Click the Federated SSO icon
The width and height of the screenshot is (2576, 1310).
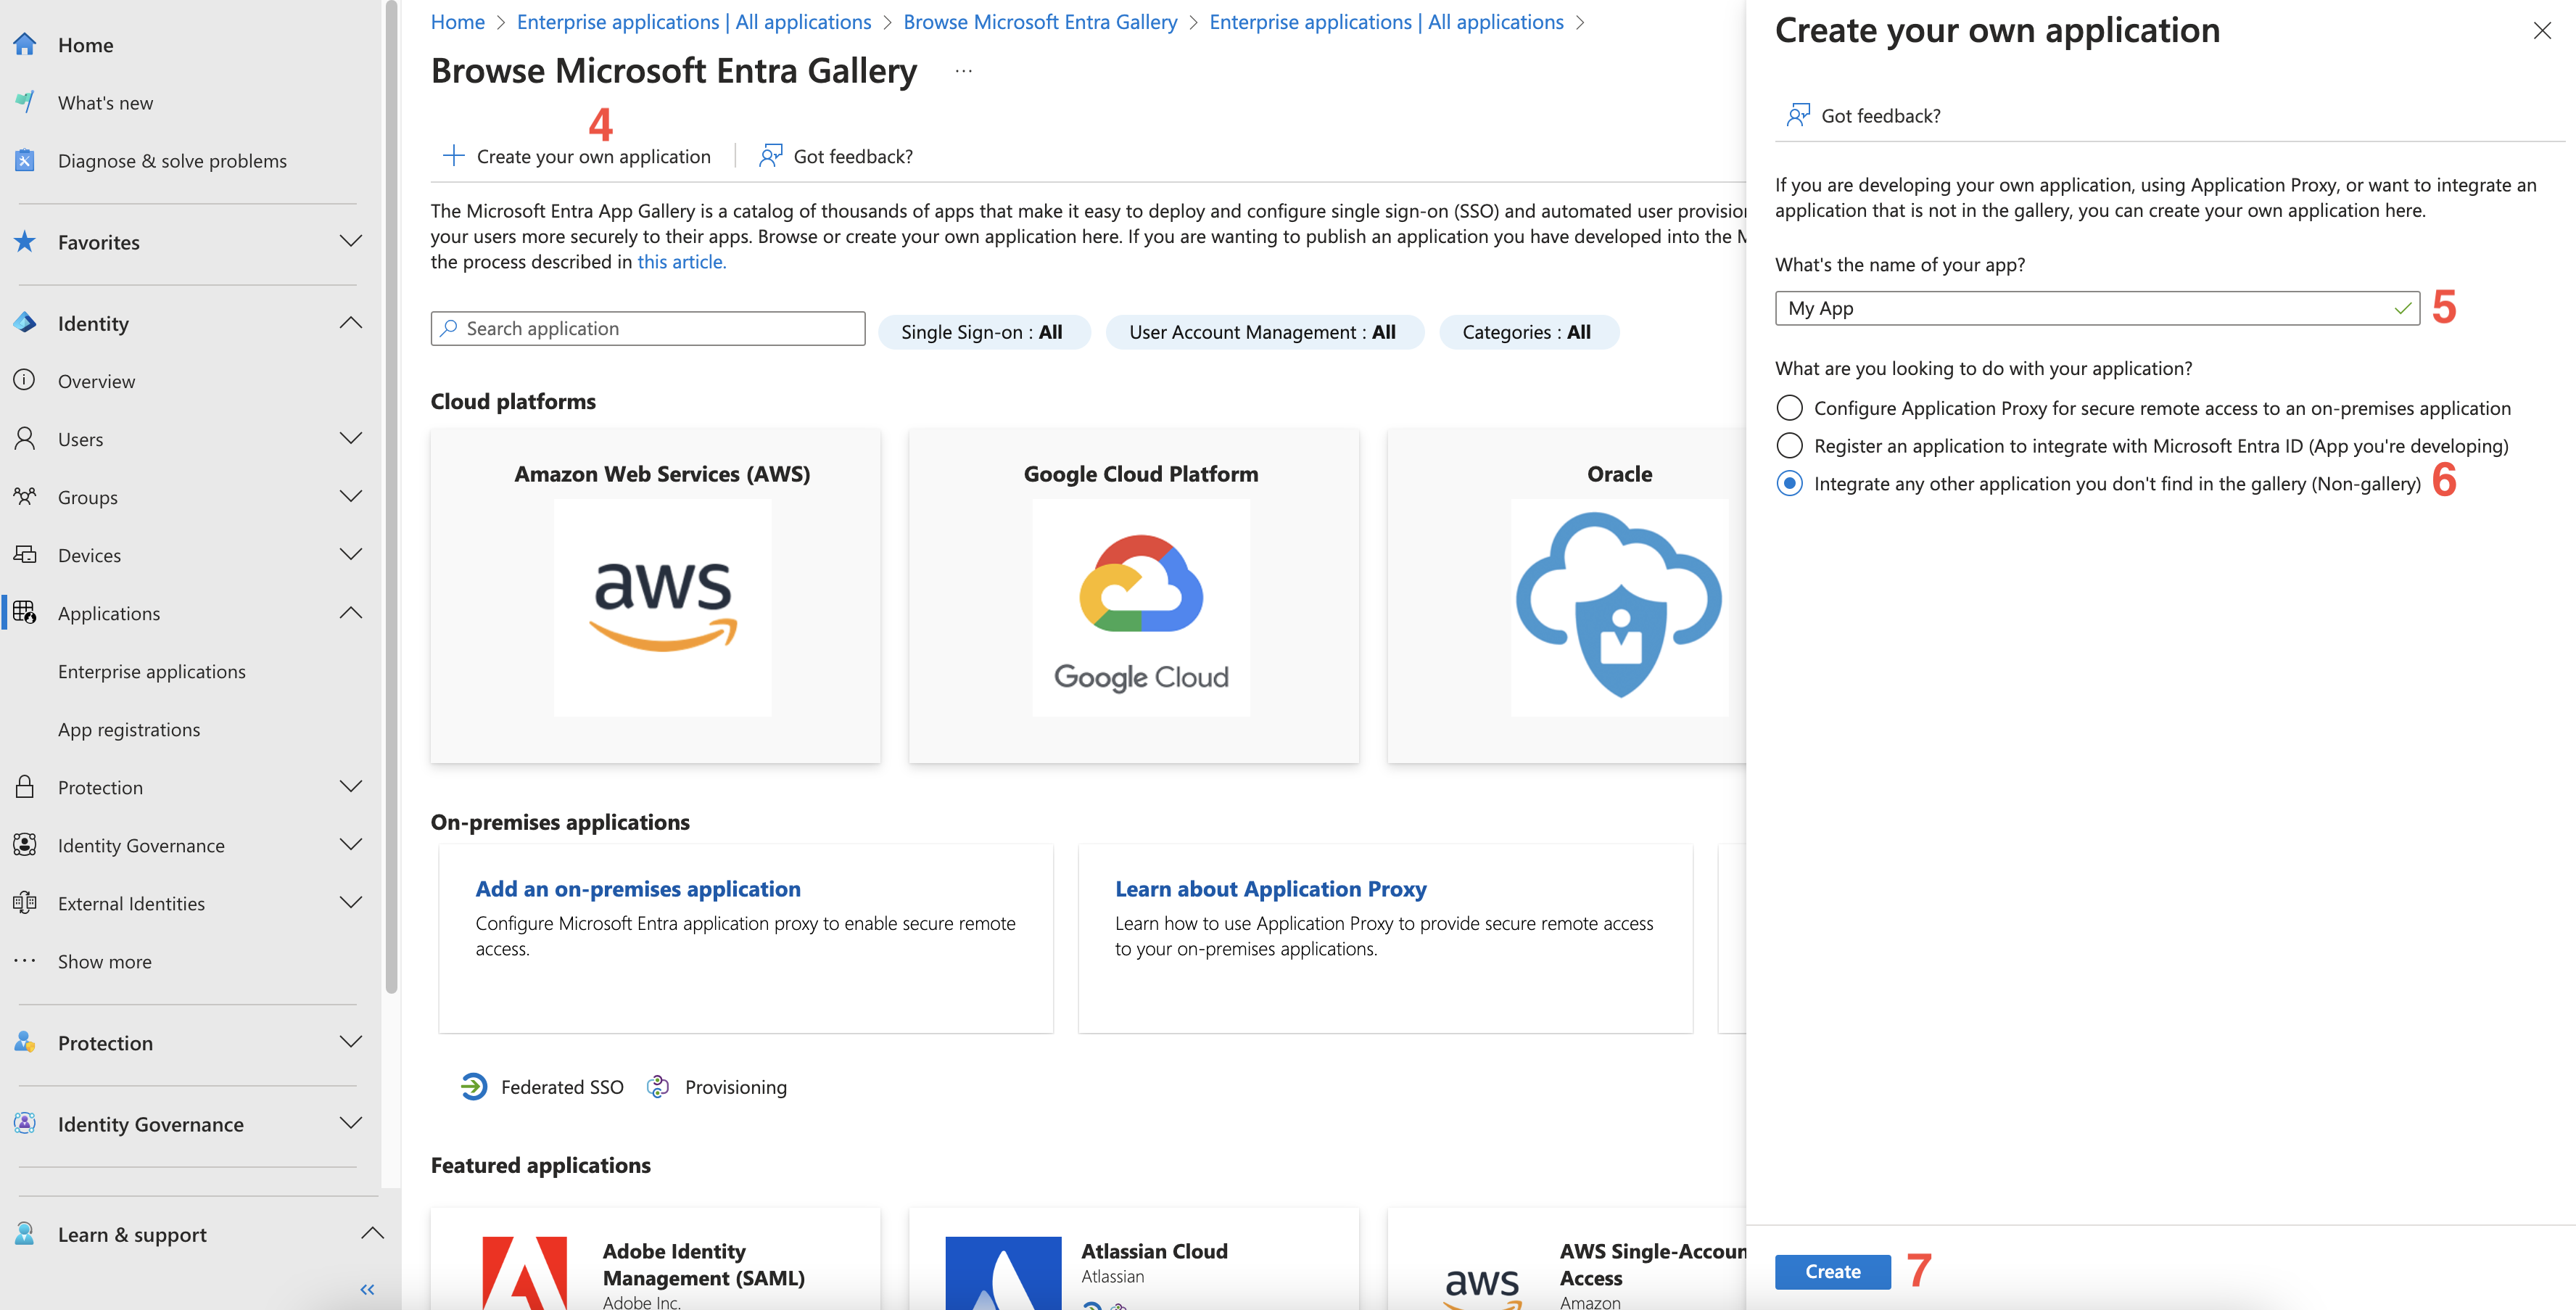coord(473,1087)
